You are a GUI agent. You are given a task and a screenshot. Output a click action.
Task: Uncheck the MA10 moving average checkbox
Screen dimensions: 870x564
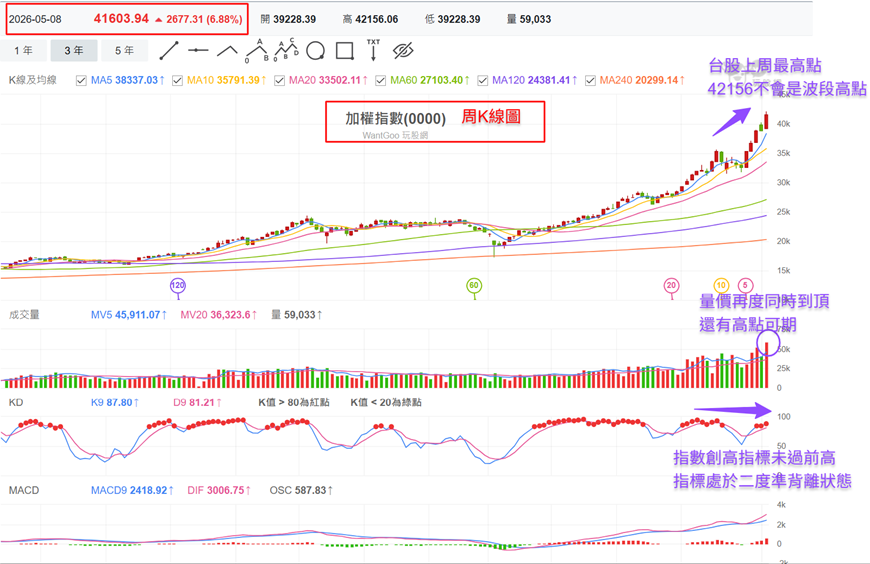tap(178, 80)
